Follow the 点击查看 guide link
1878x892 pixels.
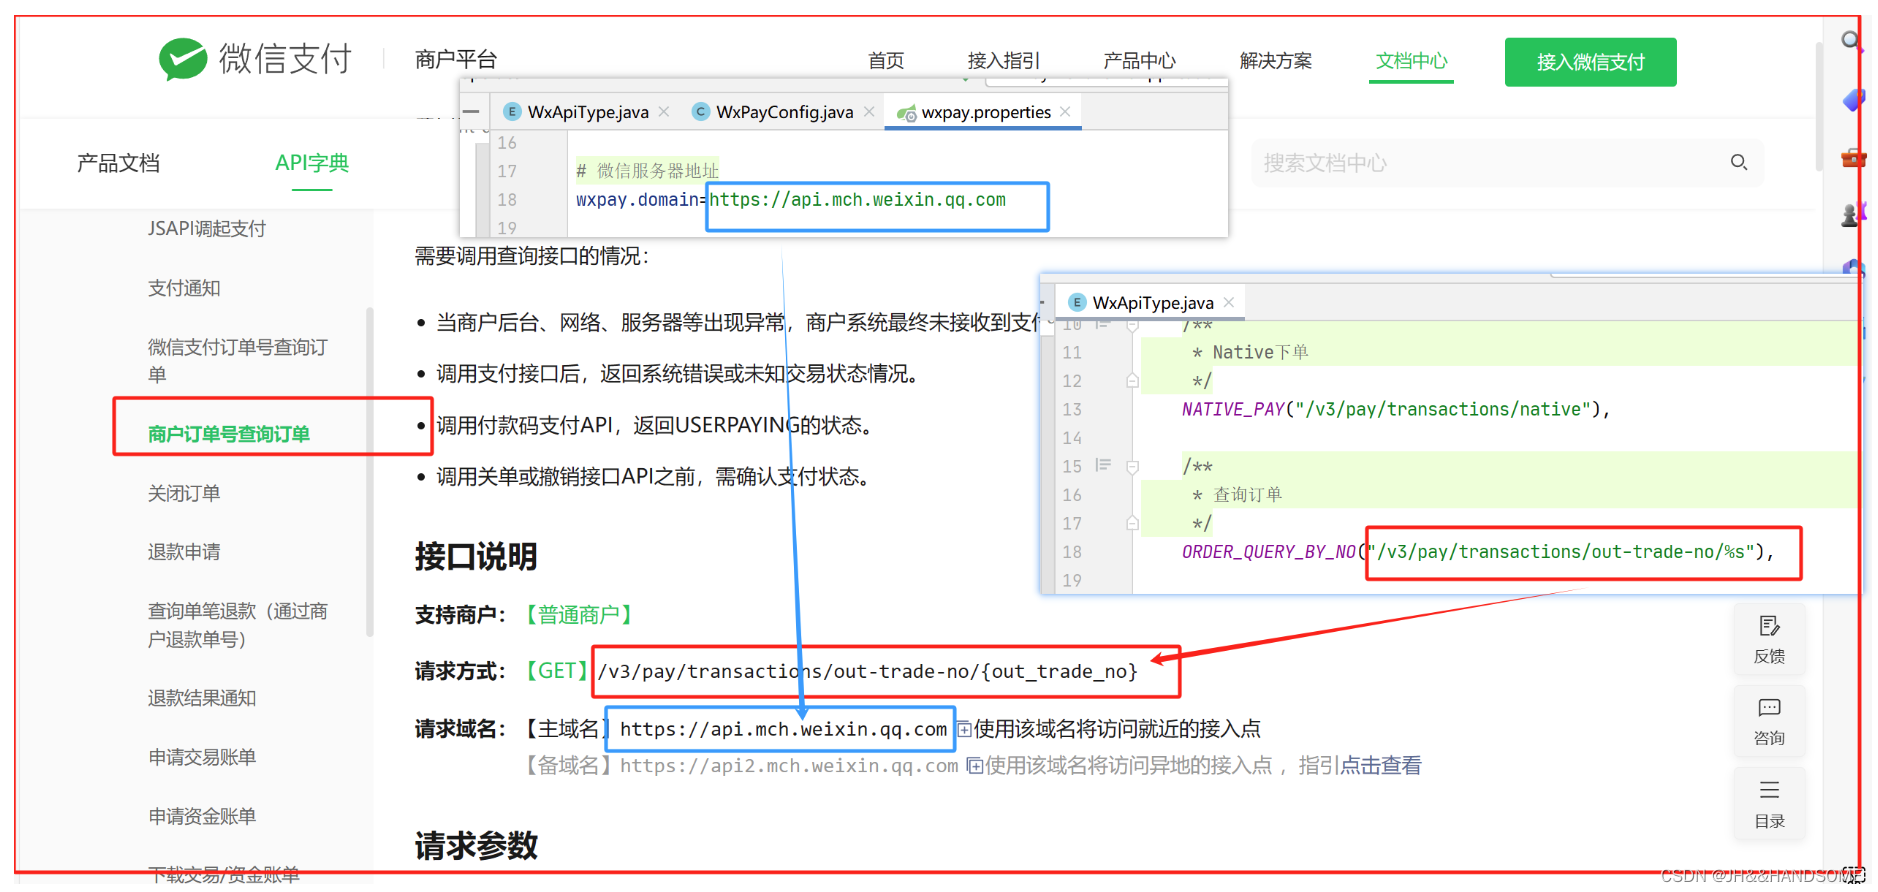point(1381,766)
